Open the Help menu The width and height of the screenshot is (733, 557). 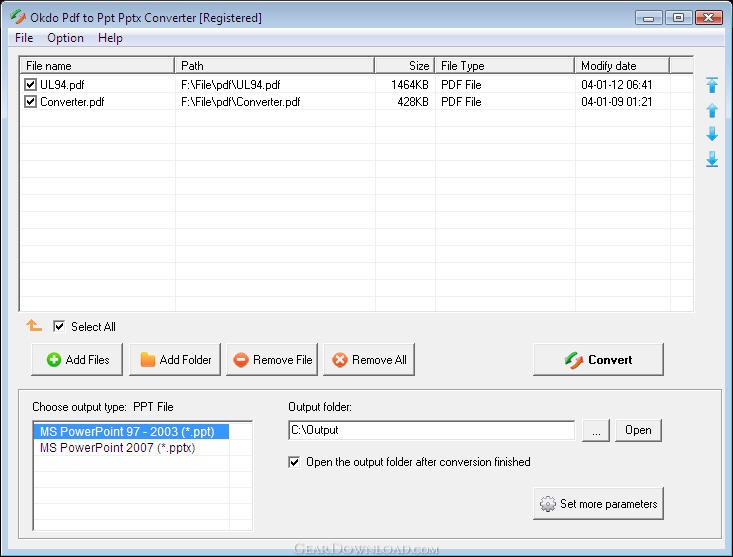(x=110, y=38)
